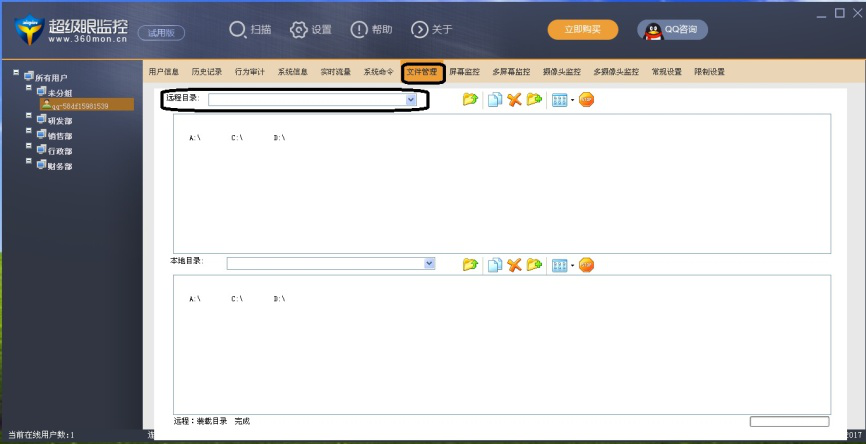866x444 pixels.
Task: Switch to 实时流量 tab
Action: point(336,72)
